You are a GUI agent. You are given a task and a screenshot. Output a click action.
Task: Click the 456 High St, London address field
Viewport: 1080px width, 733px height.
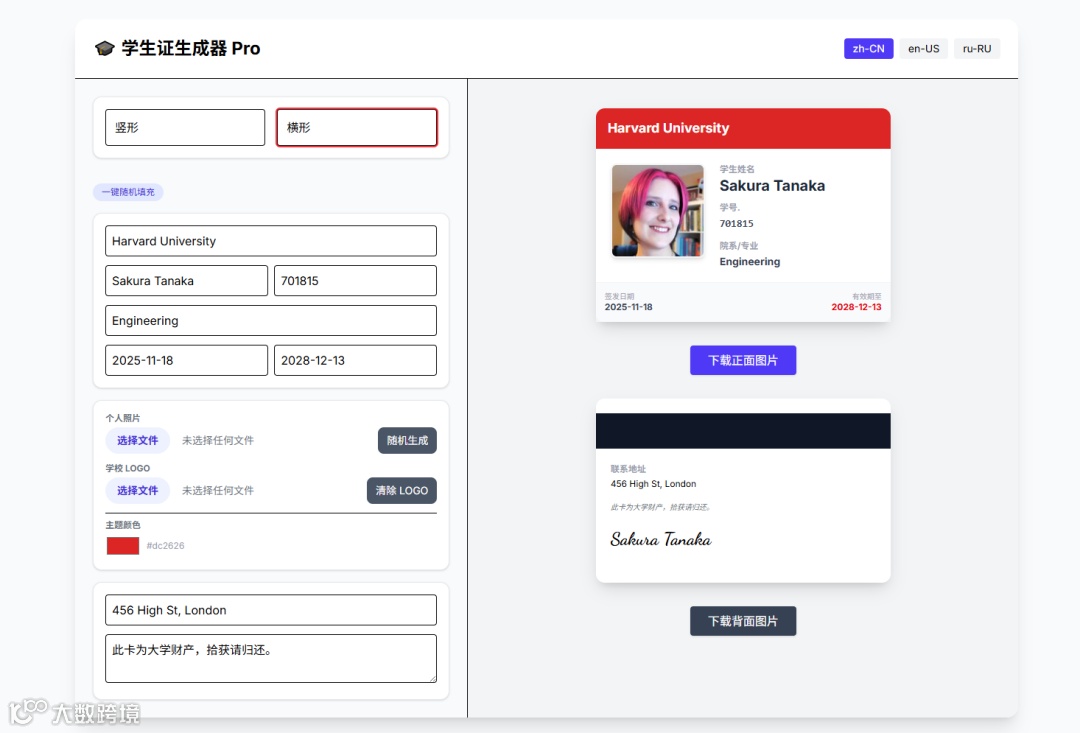coord(271,610)
